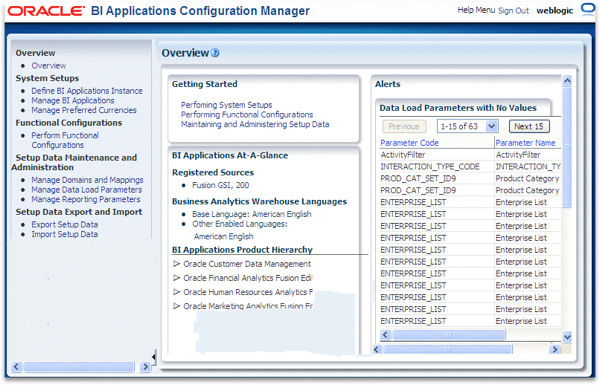Click the left pane collapse splitter arrow

[153, 358]
